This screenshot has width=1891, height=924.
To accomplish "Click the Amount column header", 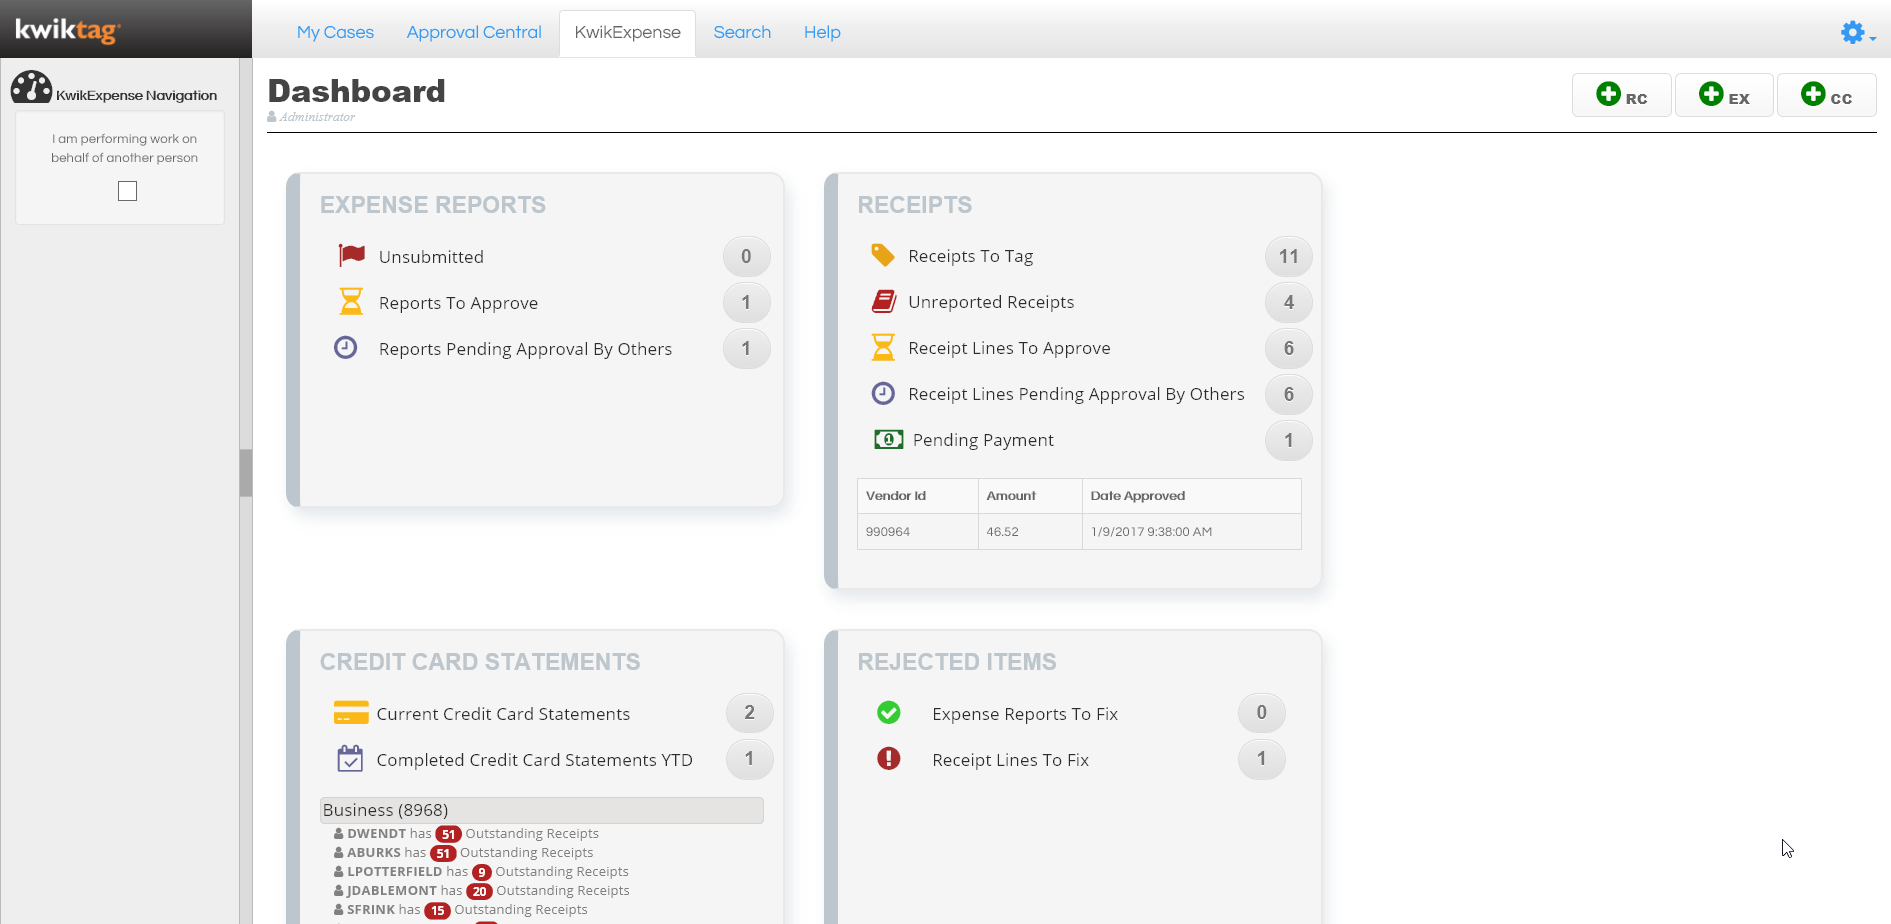I will tap(1030, 496).
